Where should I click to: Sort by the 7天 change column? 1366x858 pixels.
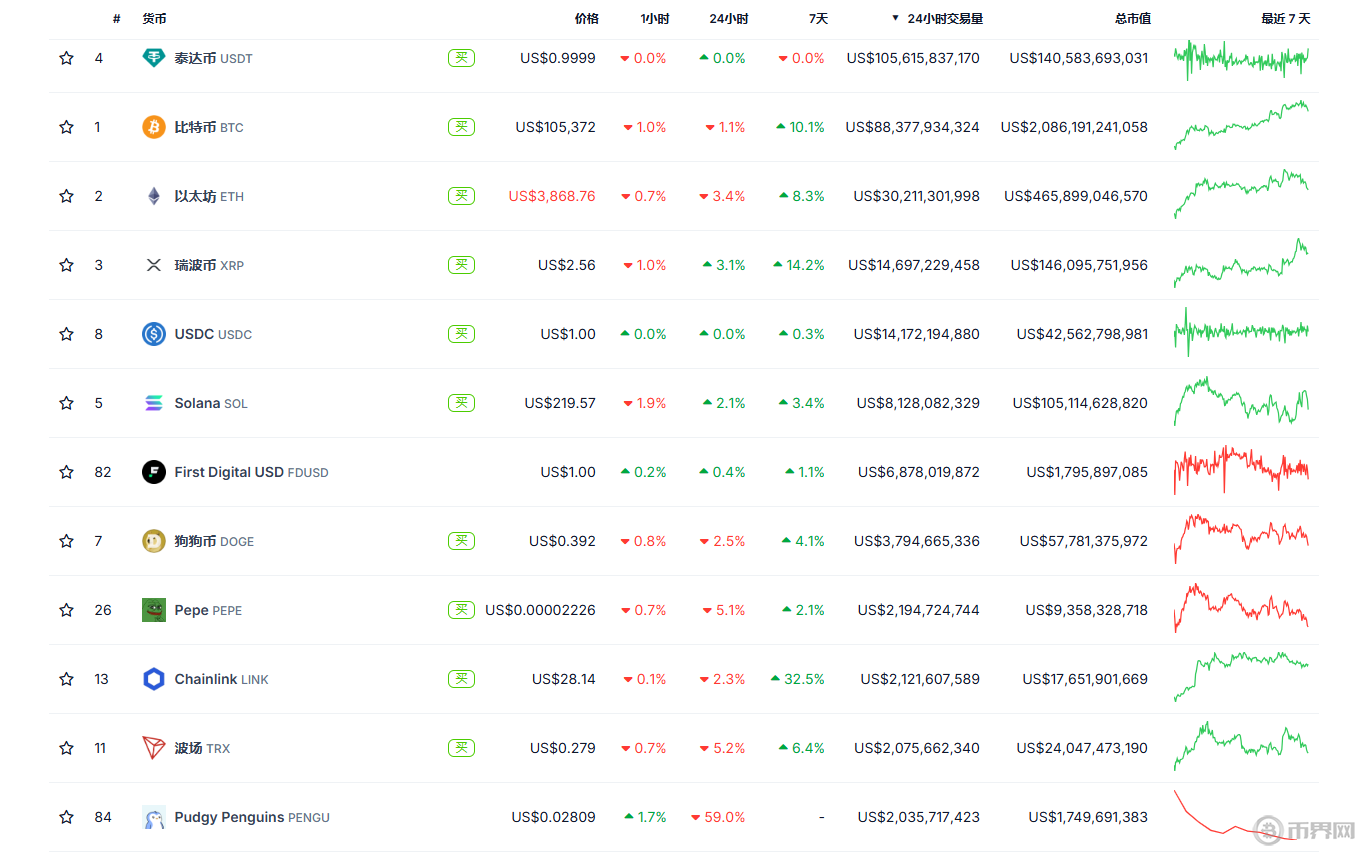[818, 19]
